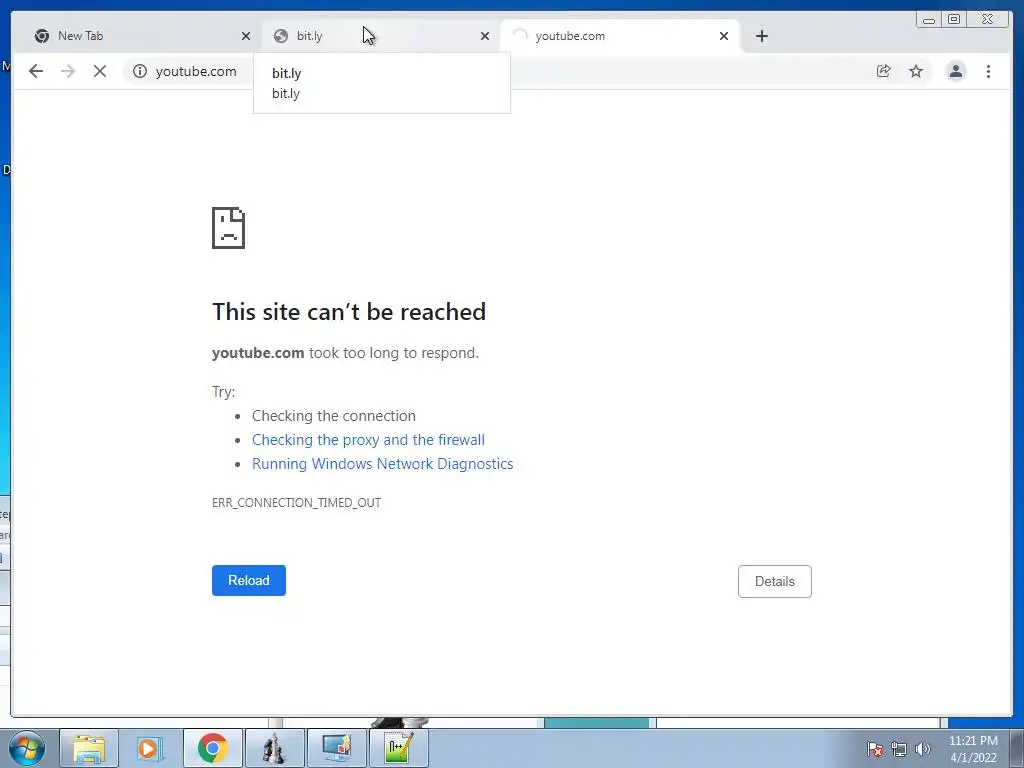1024x768 pixels.
Task: Open Checking the proxy and the firewall link
Action: [x=368, y=440]
